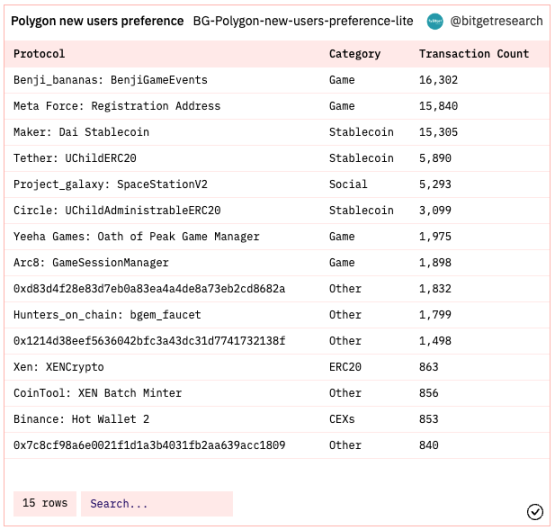555x530 pixels.
Task: Click the checkmark status icon
Action: pyautogui.click(x=534, y=512)
